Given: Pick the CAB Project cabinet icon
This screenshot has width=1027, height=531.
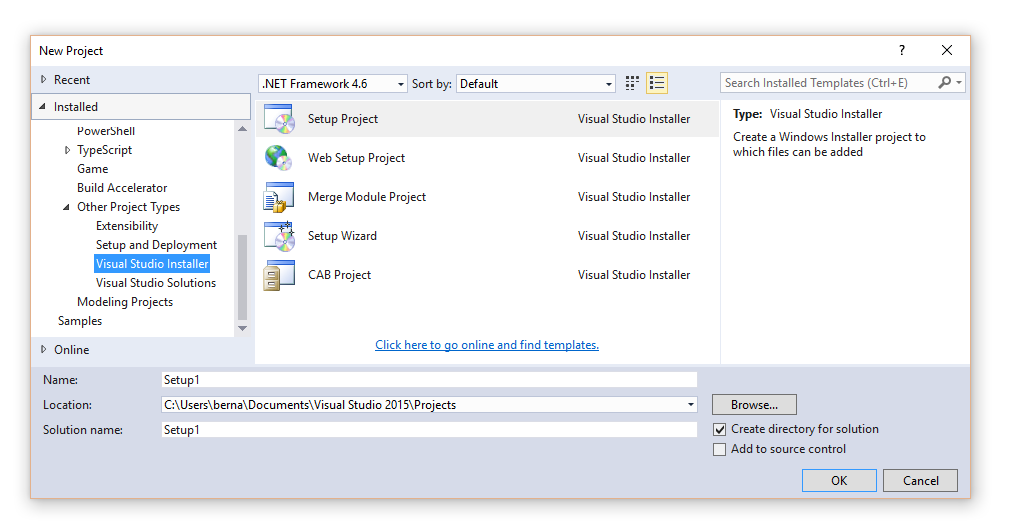Looking at the screenshot, I should [x=279, y=275].
